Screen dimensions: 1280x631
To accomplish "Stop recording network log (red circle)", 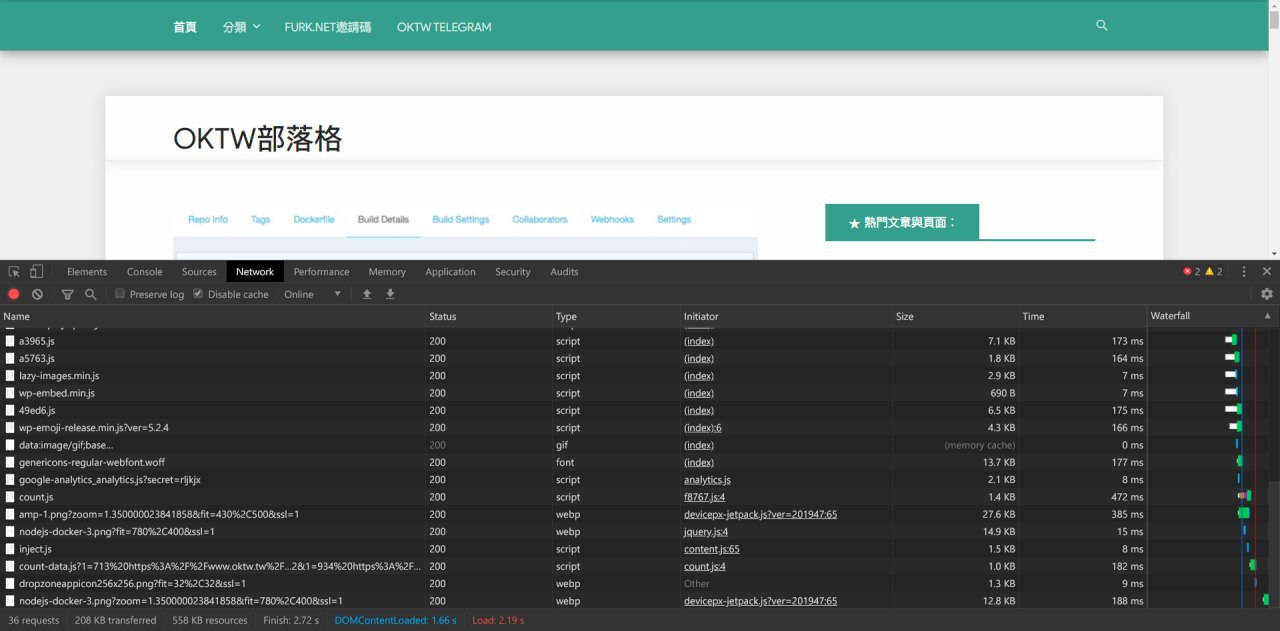I will pyautogui.click(x=14, y=294).
